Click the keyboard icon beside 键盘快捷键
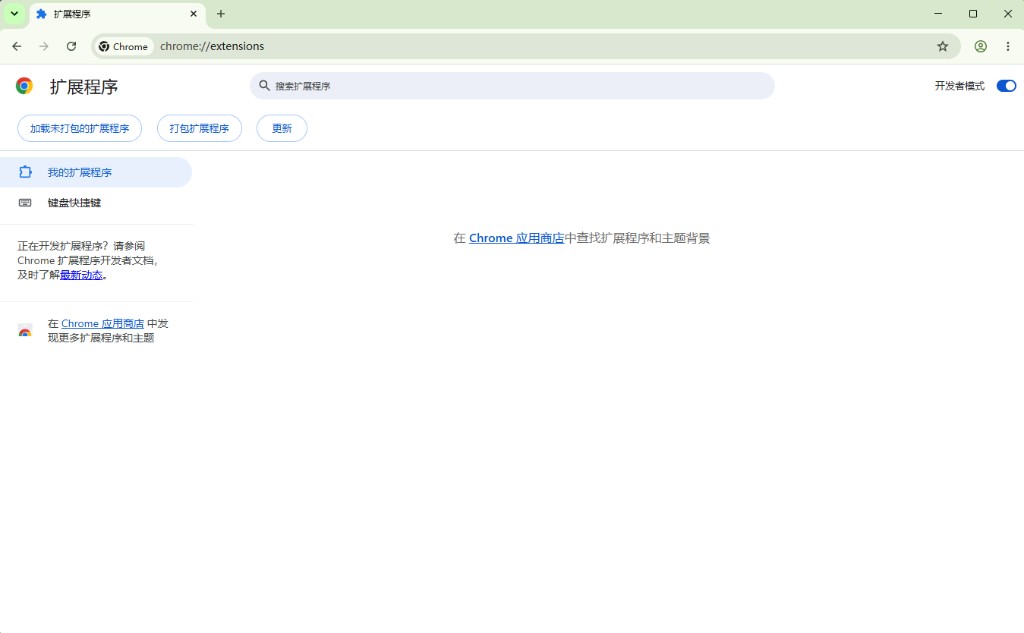This screenshot has width=1024, height=633. point(25,203)
